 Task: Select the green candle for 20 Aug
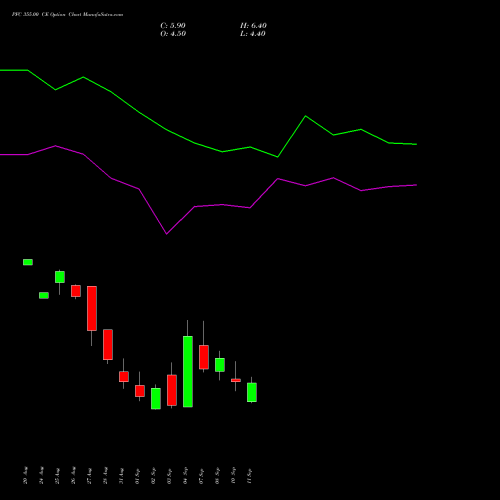pyautogui.click(x=28, y=262)
